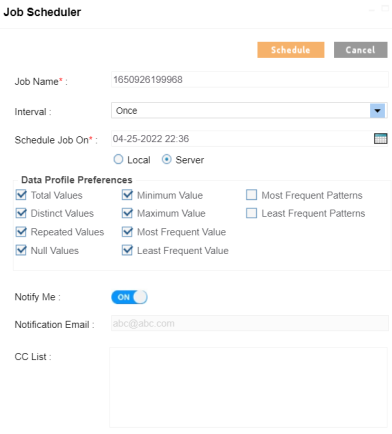This screenshot has height=434, width=392.
Task: Toggle the Maximum Value checkbox
Action: coord(127,213)
